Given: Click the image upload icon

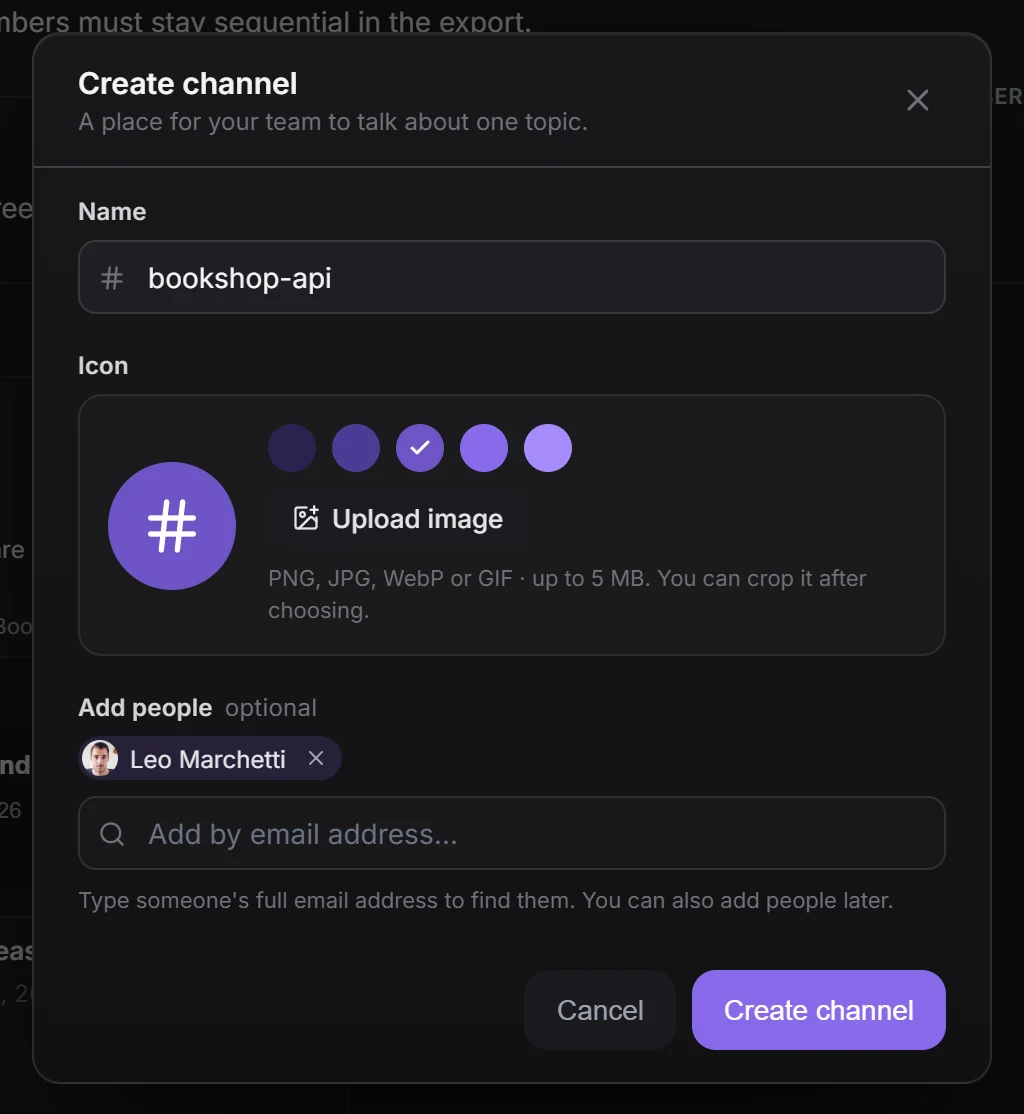Looking at the screenshot, I should 306,518.
